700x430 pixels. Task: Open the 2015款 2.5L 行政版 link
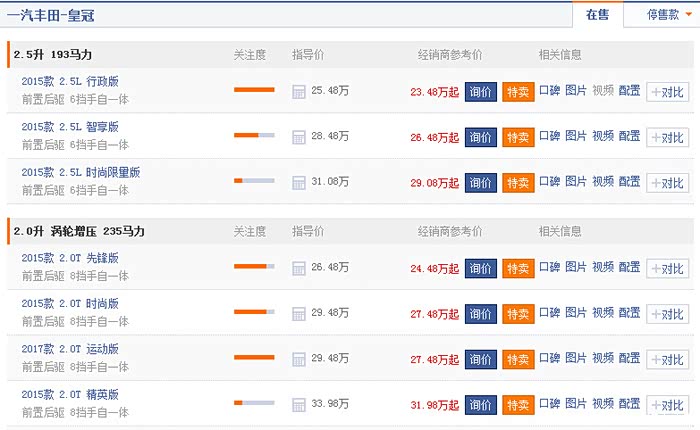tap(70, 81)
